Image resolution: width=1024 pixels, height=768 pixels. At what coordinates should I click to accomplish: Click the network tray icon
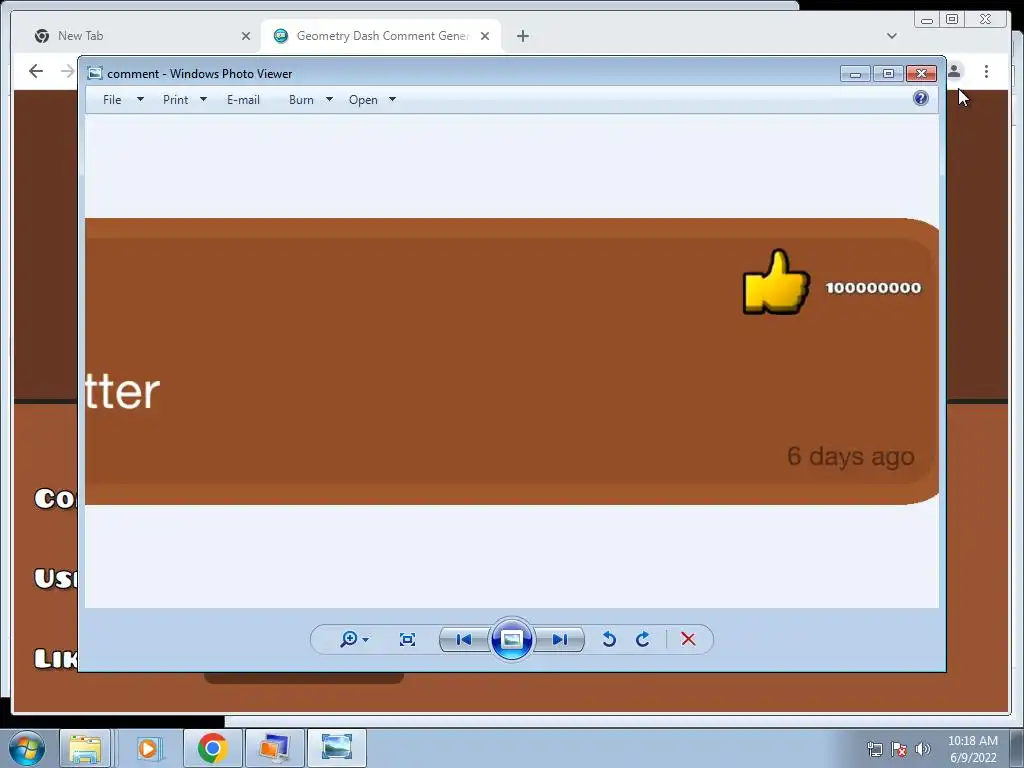874,749
